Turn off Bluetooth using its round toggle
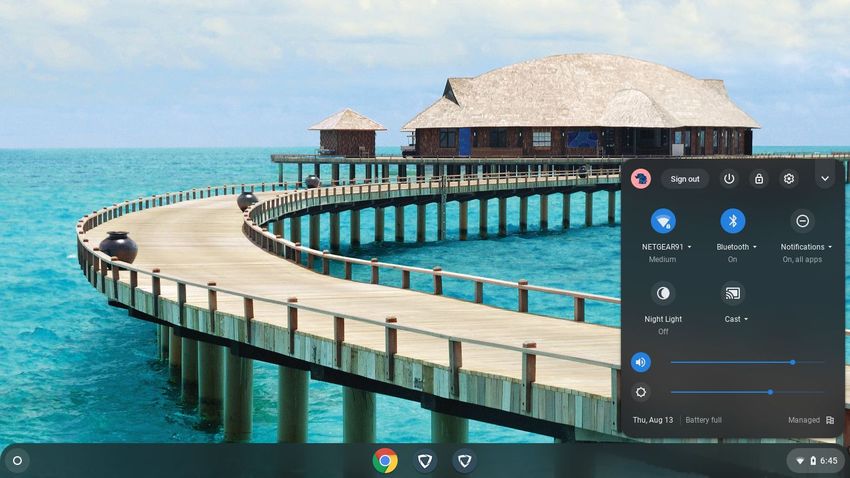The height and width of the screenshot is (478, 850). pyautogui.click(x=732, y=221)
